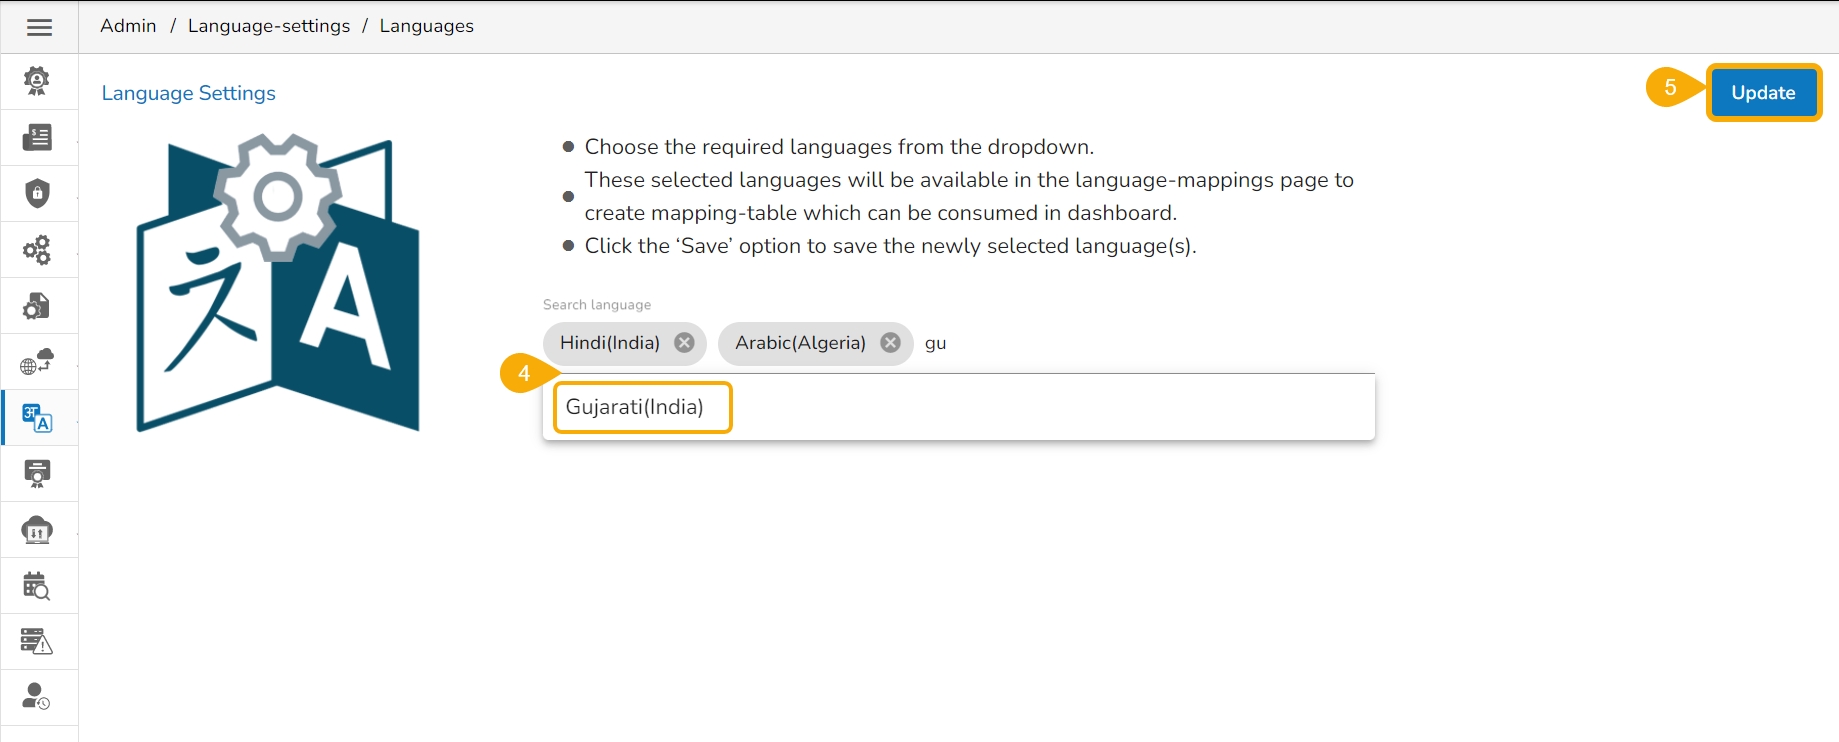Click the Update button
This screenshot has width=1839, height=742.
tap(1762, 93)
